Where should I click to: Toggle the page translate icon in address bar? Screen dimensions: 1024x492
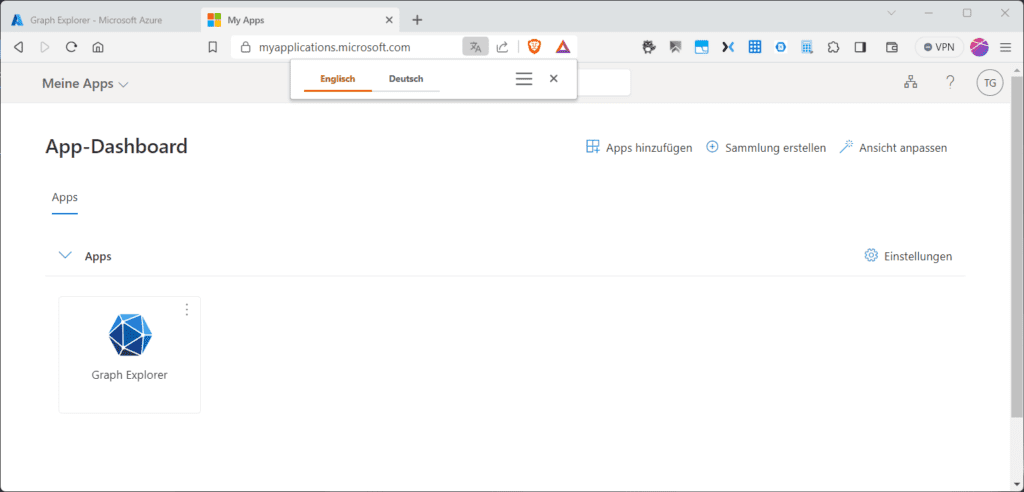[475, 47]
